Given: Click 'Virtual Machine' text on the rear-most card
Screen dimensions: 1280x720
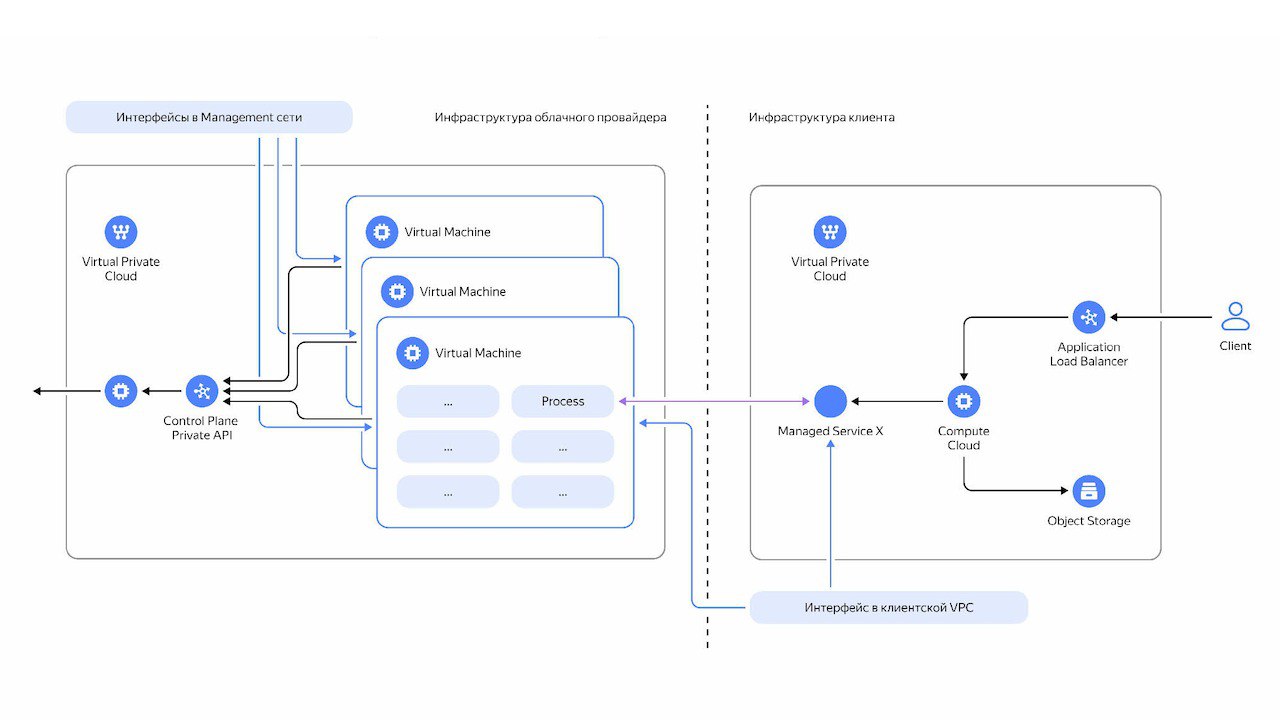Looking at the screenshot, I should pos(448,232).
